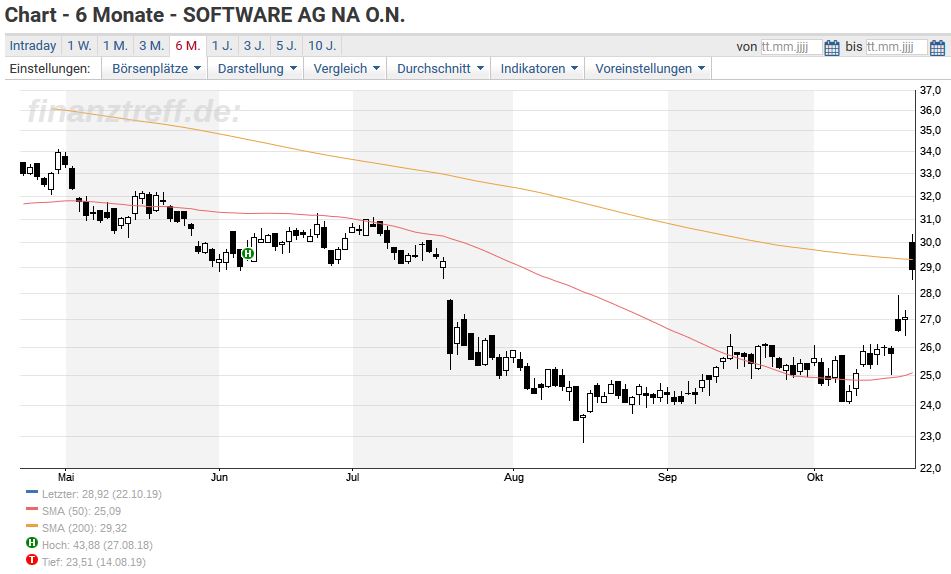Click the 'Aug' label on the x-axis
This screenshot has height=574, width=951.
tap(514, 477)
